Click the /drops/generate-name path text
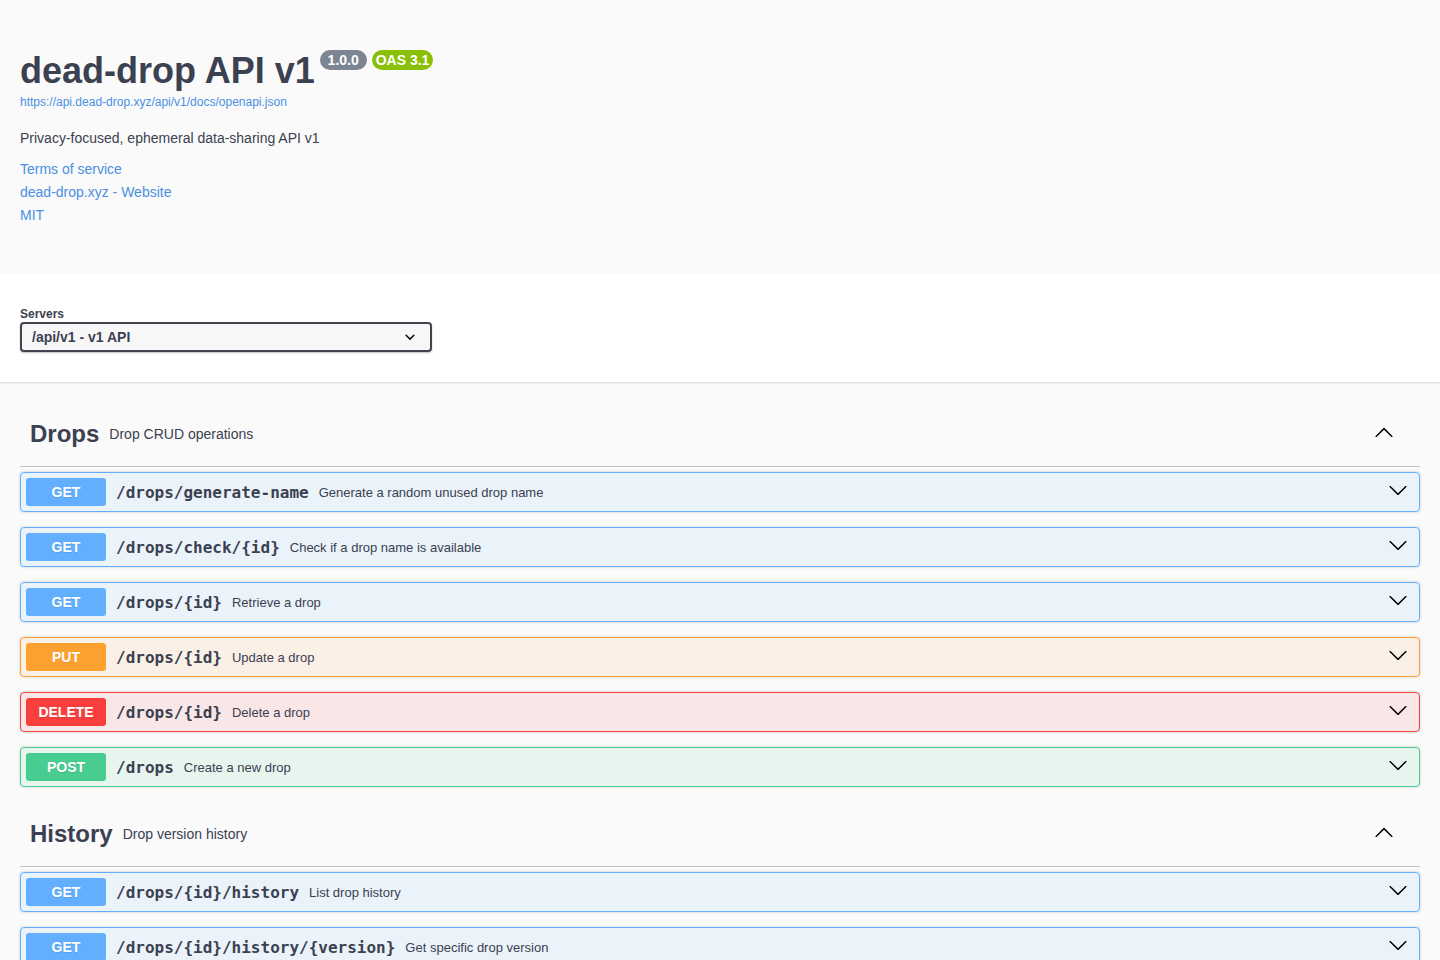Image resolution: width=1440 pixels, height=960 pixels. (x=212, y=492)
